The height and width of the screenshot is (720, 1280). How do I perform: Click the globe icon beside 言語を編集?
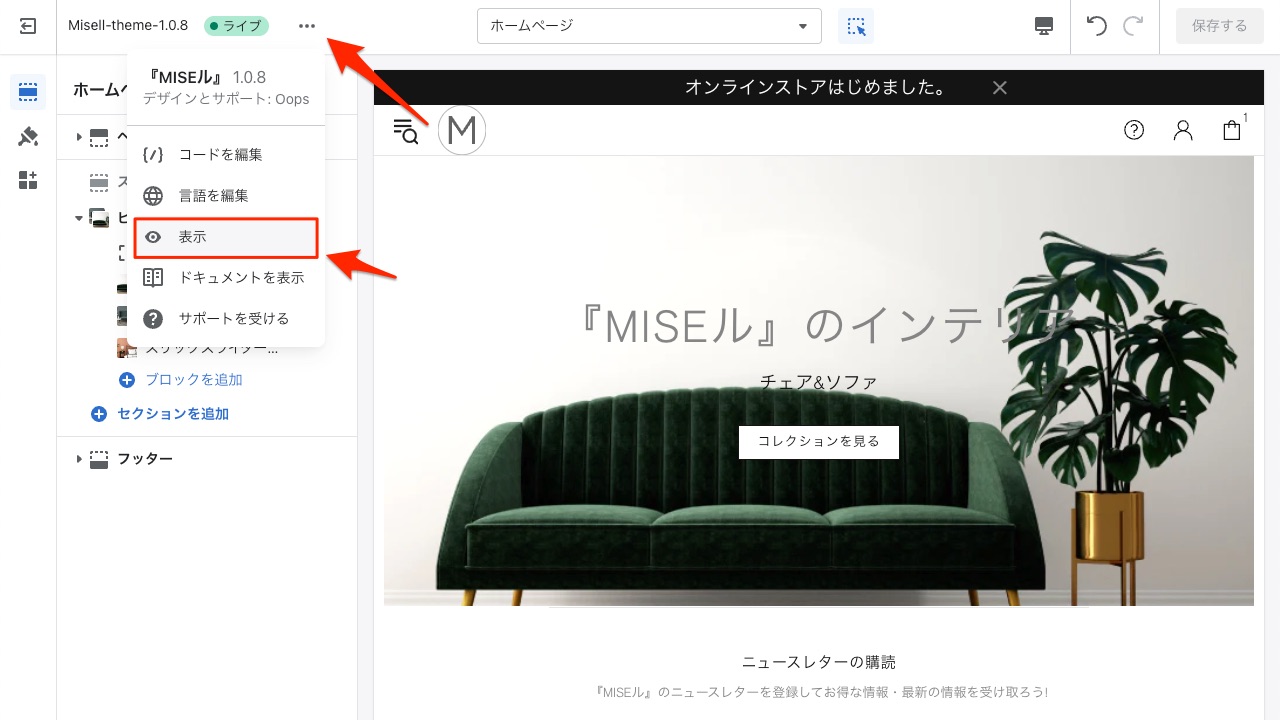(153, 196)
